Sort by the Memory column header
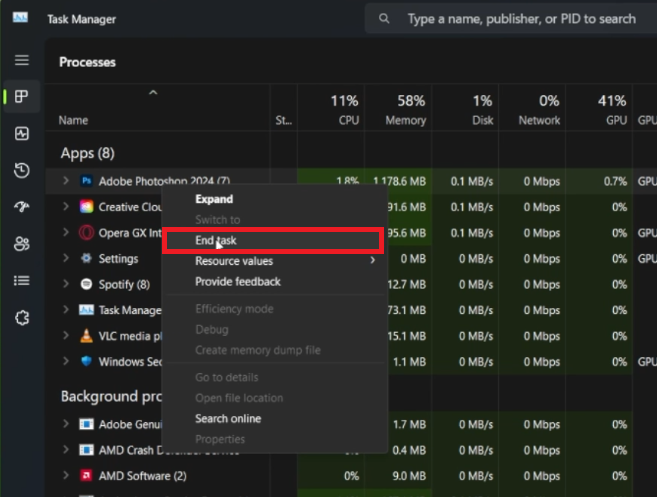Screen dimensions: 657x497 398,108
